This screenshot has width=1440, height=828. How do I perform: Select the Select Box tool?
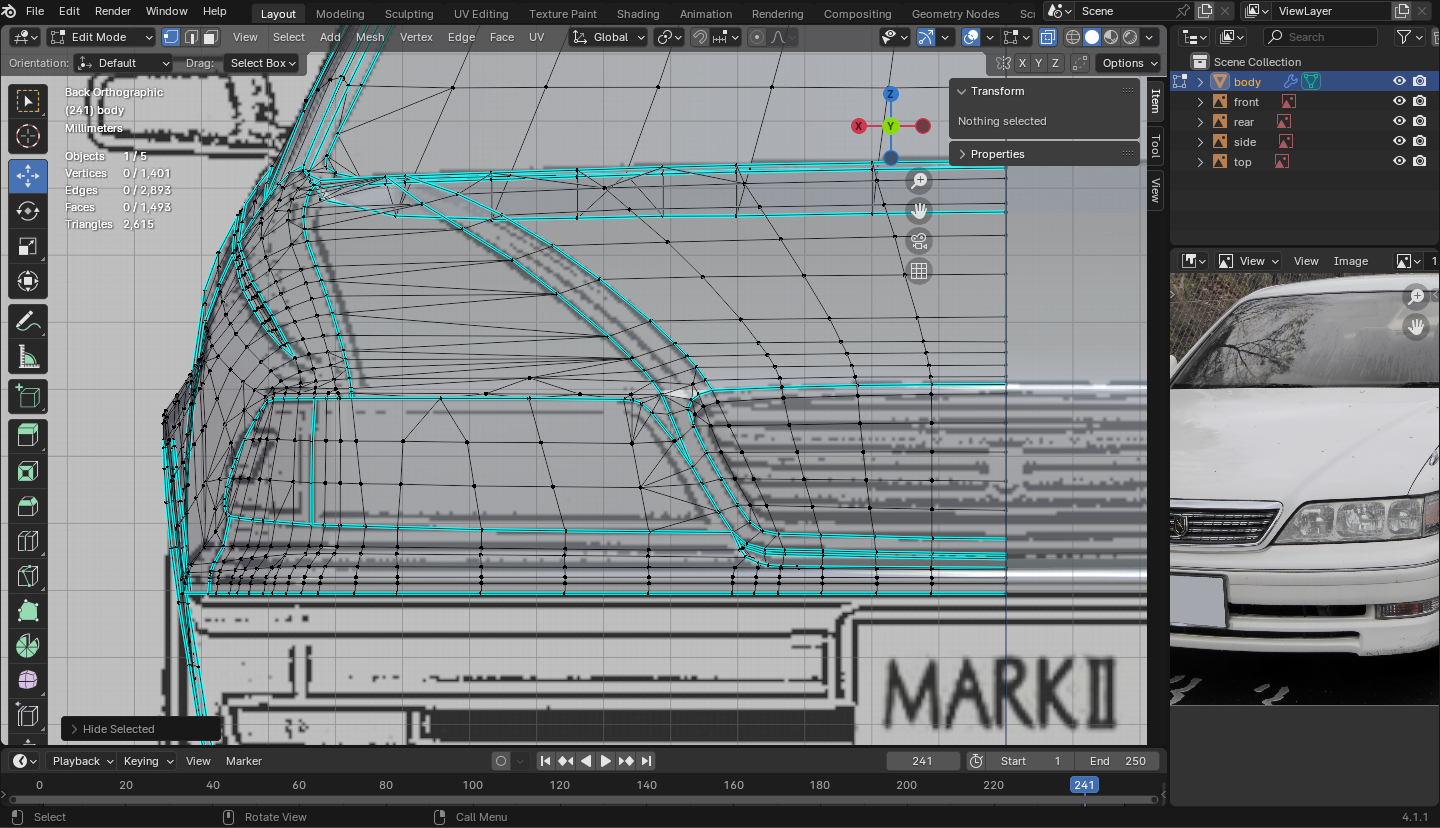click(x=28, y=101)
